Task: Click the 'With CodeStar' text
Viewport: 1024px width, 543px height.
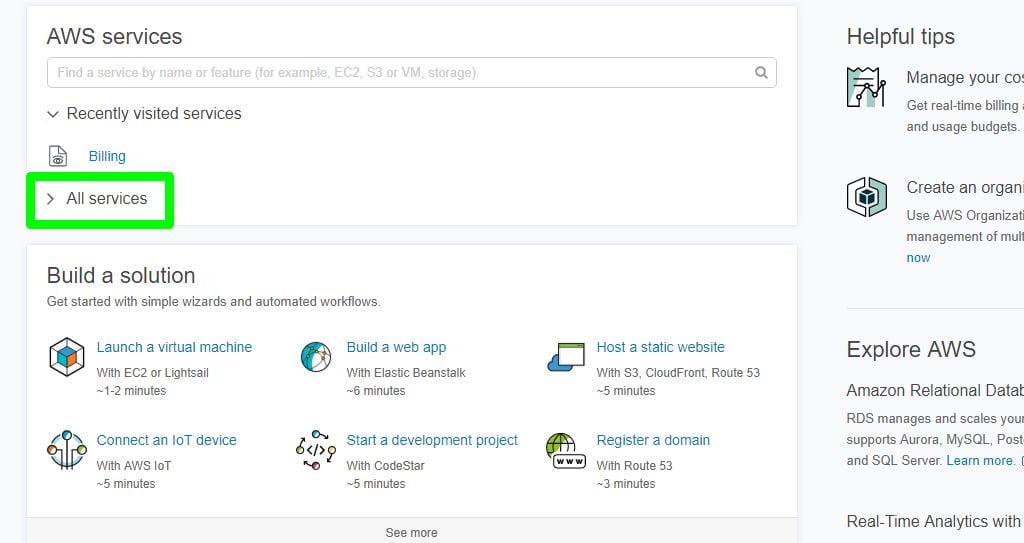Action: click(385, 465)
